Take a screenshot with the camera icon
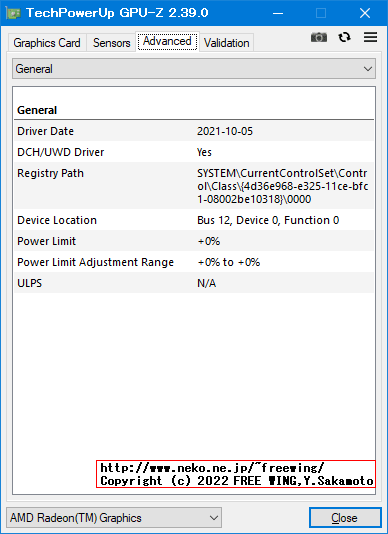Image resolution: width=388 pixels, height=534 pixels. pos(319,37)
